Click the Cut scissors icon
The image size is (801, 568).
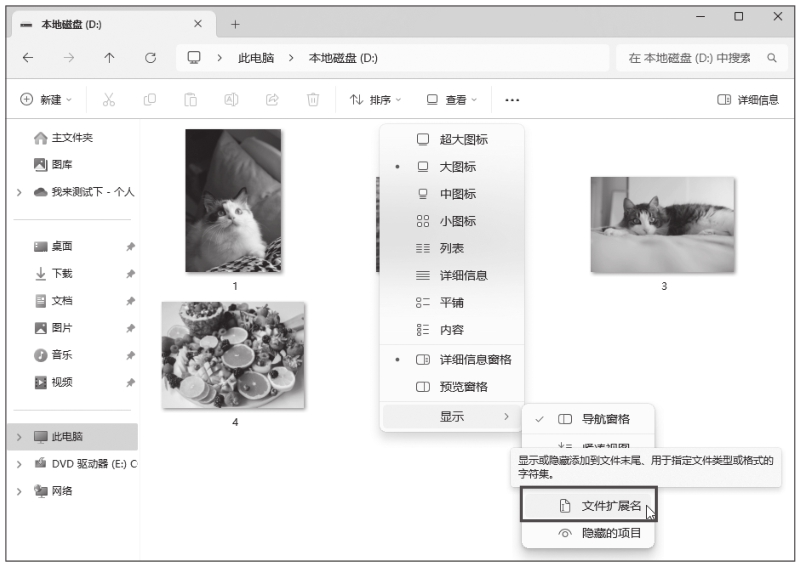109,100
